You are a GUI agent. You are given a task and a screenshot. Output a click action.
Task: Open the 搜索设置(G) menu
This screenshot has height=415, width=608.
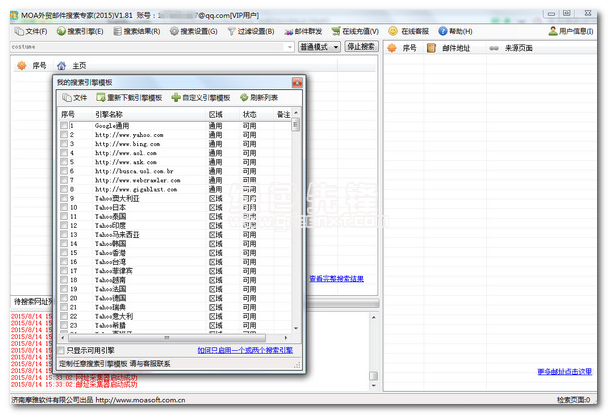coord(194,31)
